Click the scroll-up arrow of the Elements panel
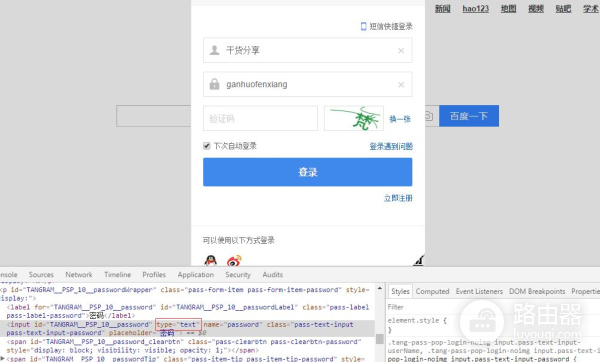This screenshot has height=362, width=600. tap(380, 288)
